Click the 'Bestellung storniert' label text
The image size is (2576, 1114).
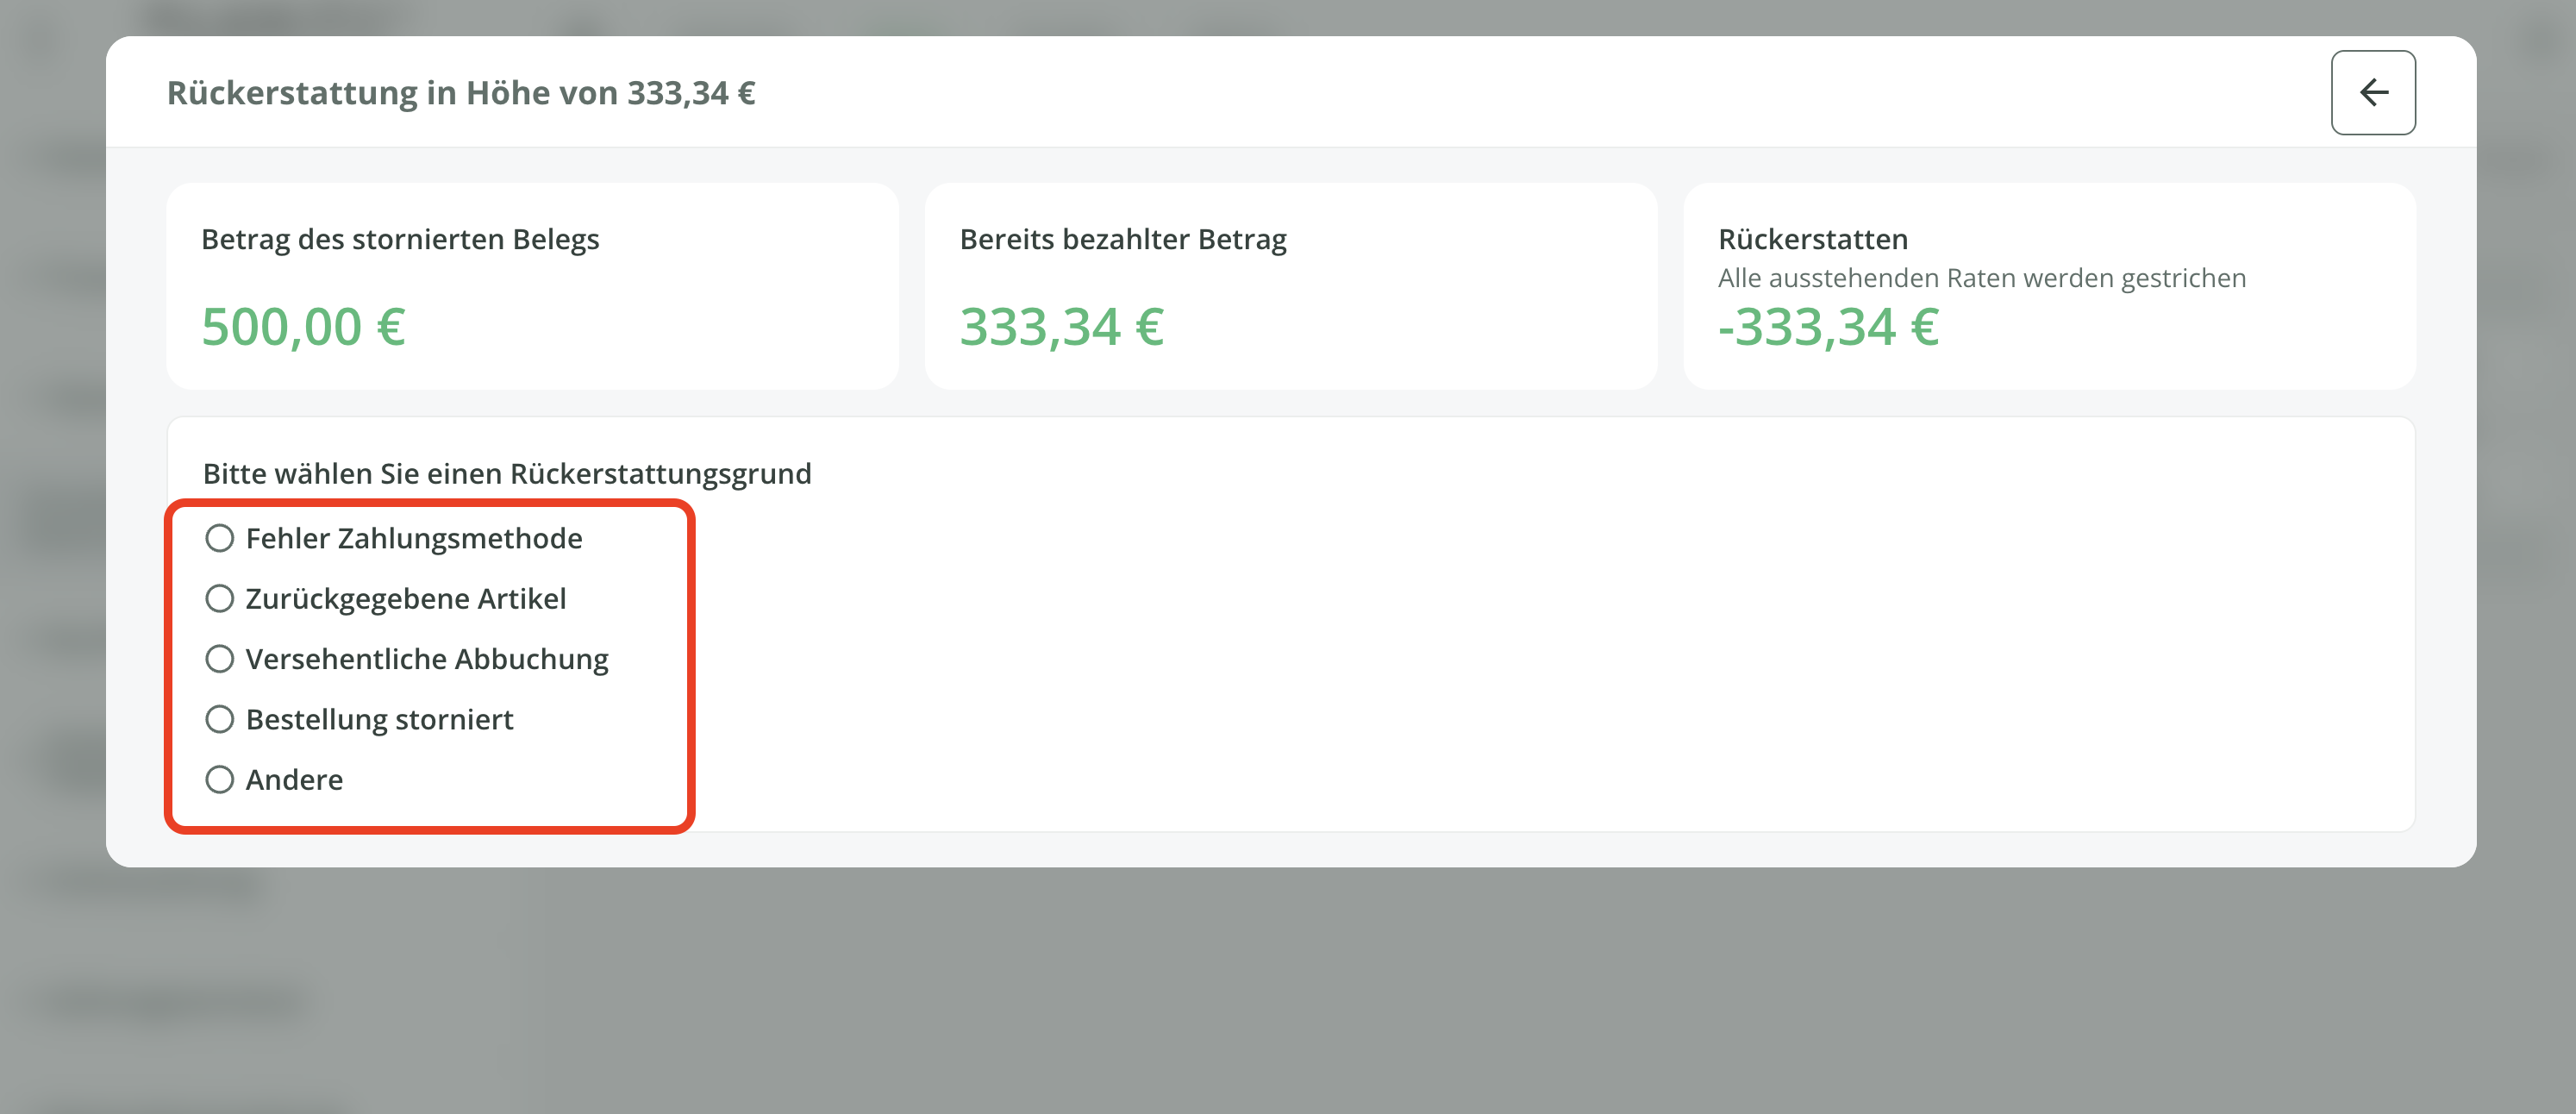coord(379,719)
